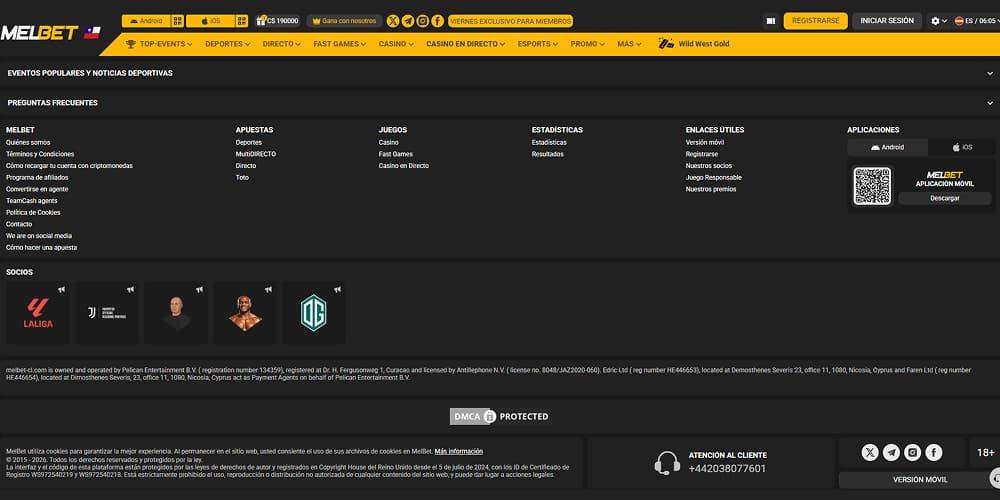This screenshot has width=1000, height=500.
Task: Open the Juventus partner card
Action: [x=107, y=313]
